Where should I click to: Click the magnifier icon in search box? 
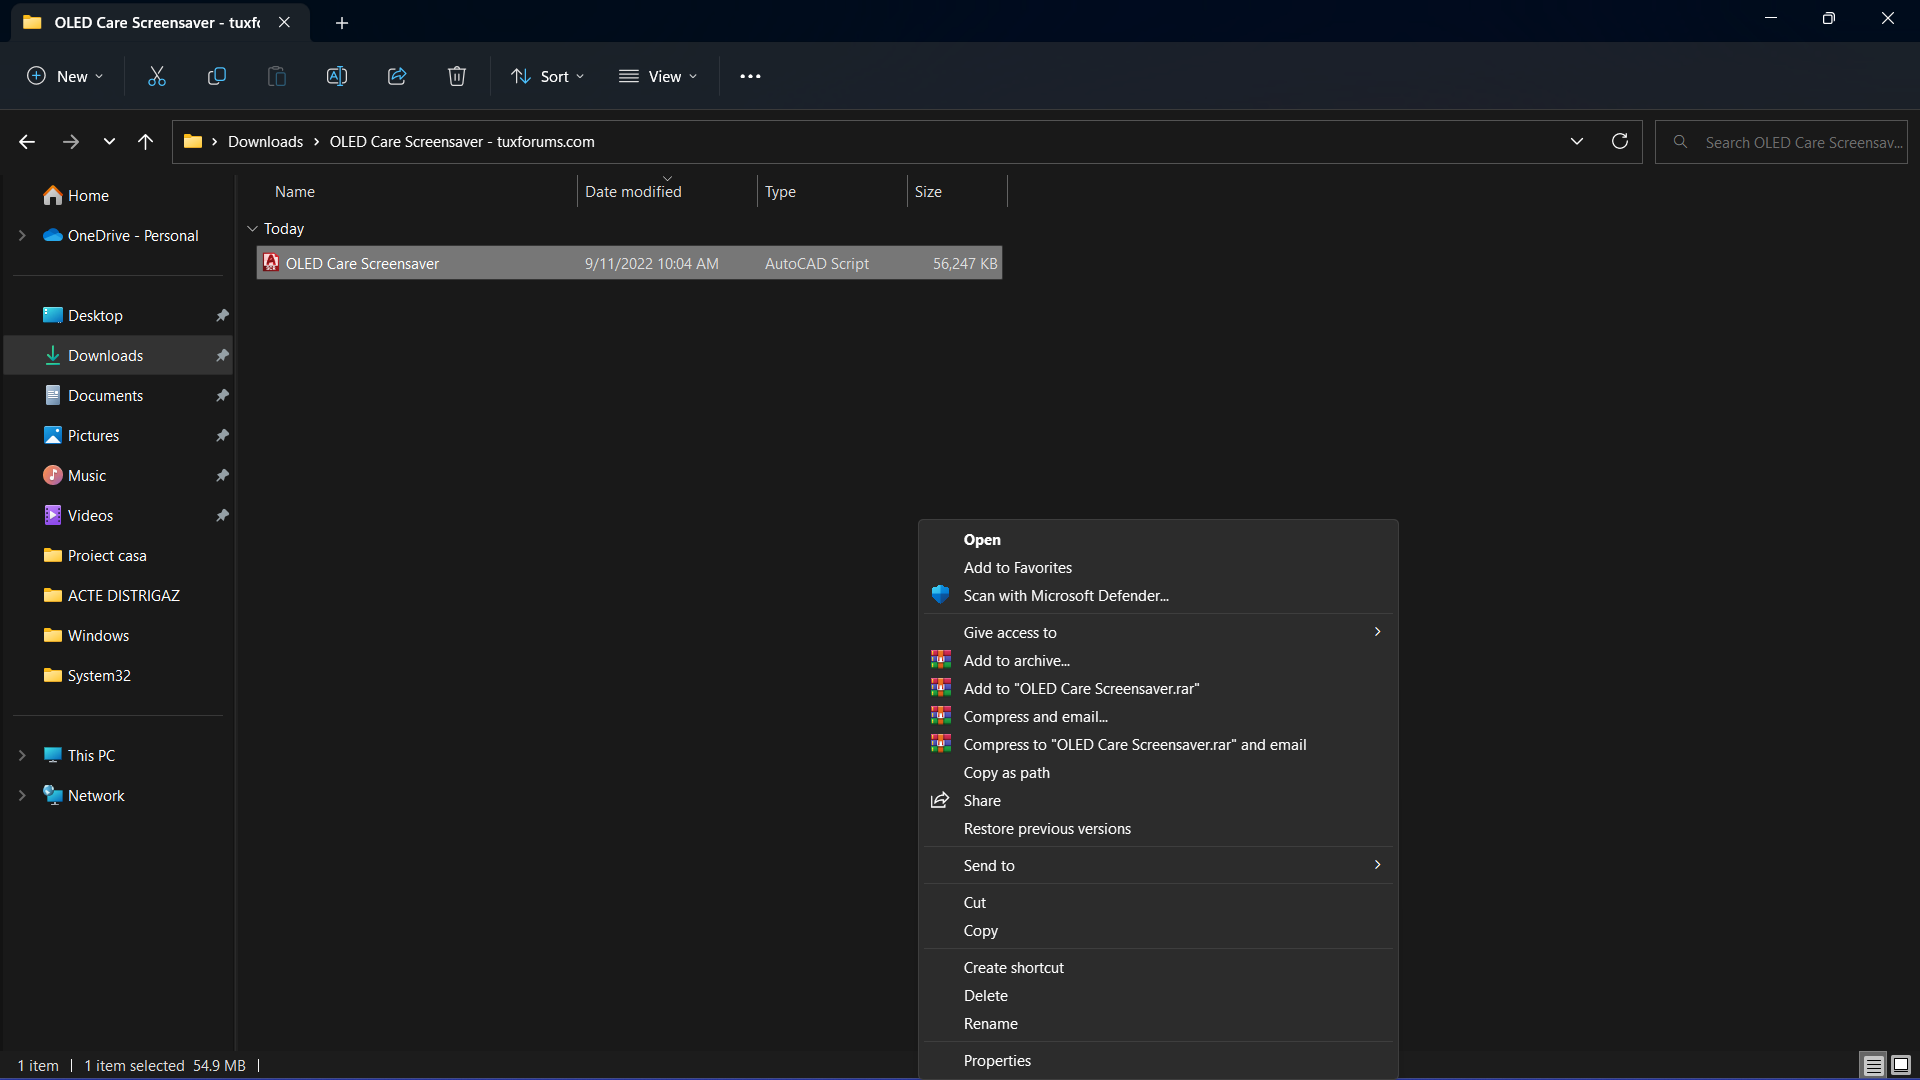[1681, 142]
